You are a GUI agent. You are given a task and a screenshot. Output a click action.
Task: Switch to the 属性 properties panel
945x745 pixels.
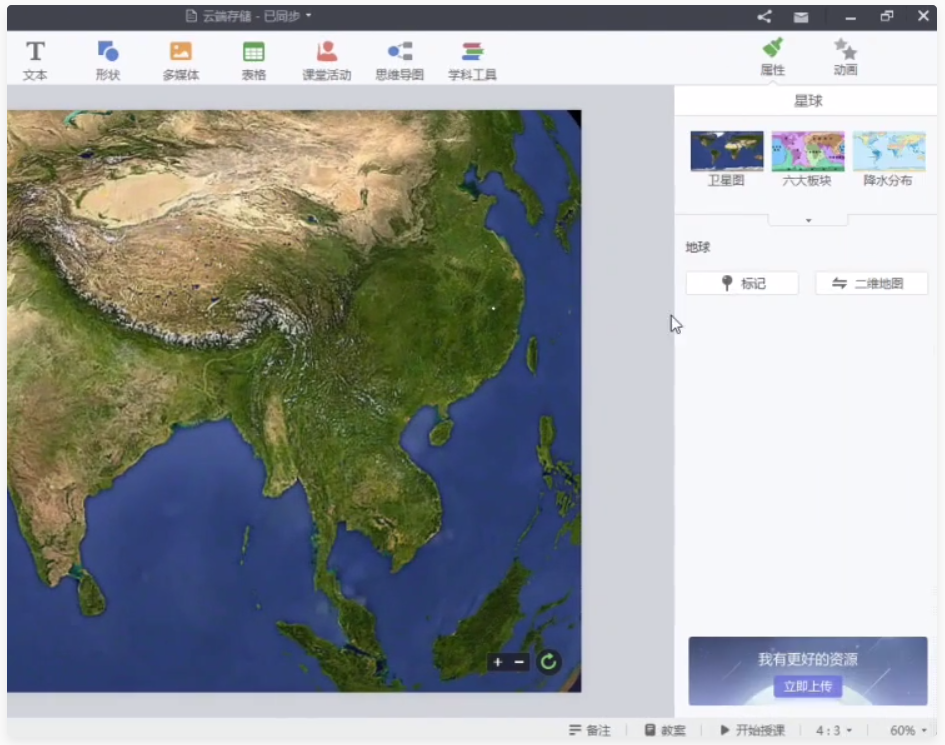773,57
